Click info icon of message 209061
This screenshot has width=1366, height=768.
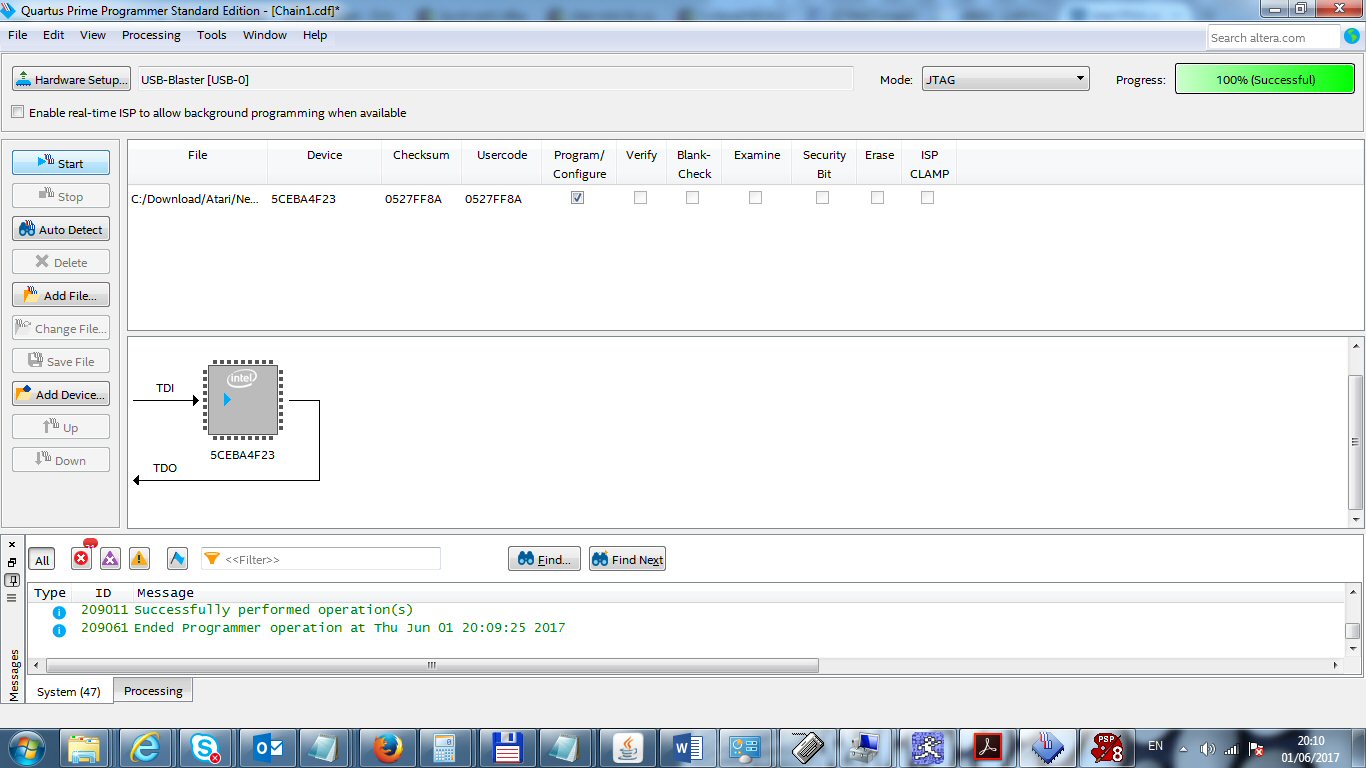pos(59,630)
